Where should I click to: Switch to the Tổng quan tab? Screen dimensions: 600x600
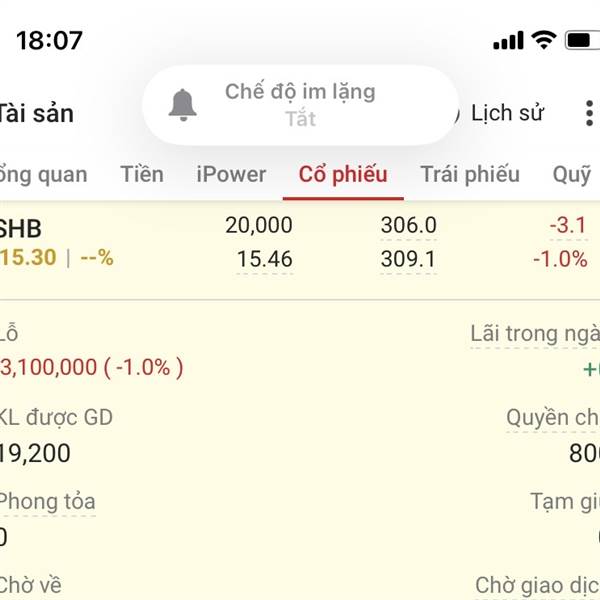(x=42, y=174)
